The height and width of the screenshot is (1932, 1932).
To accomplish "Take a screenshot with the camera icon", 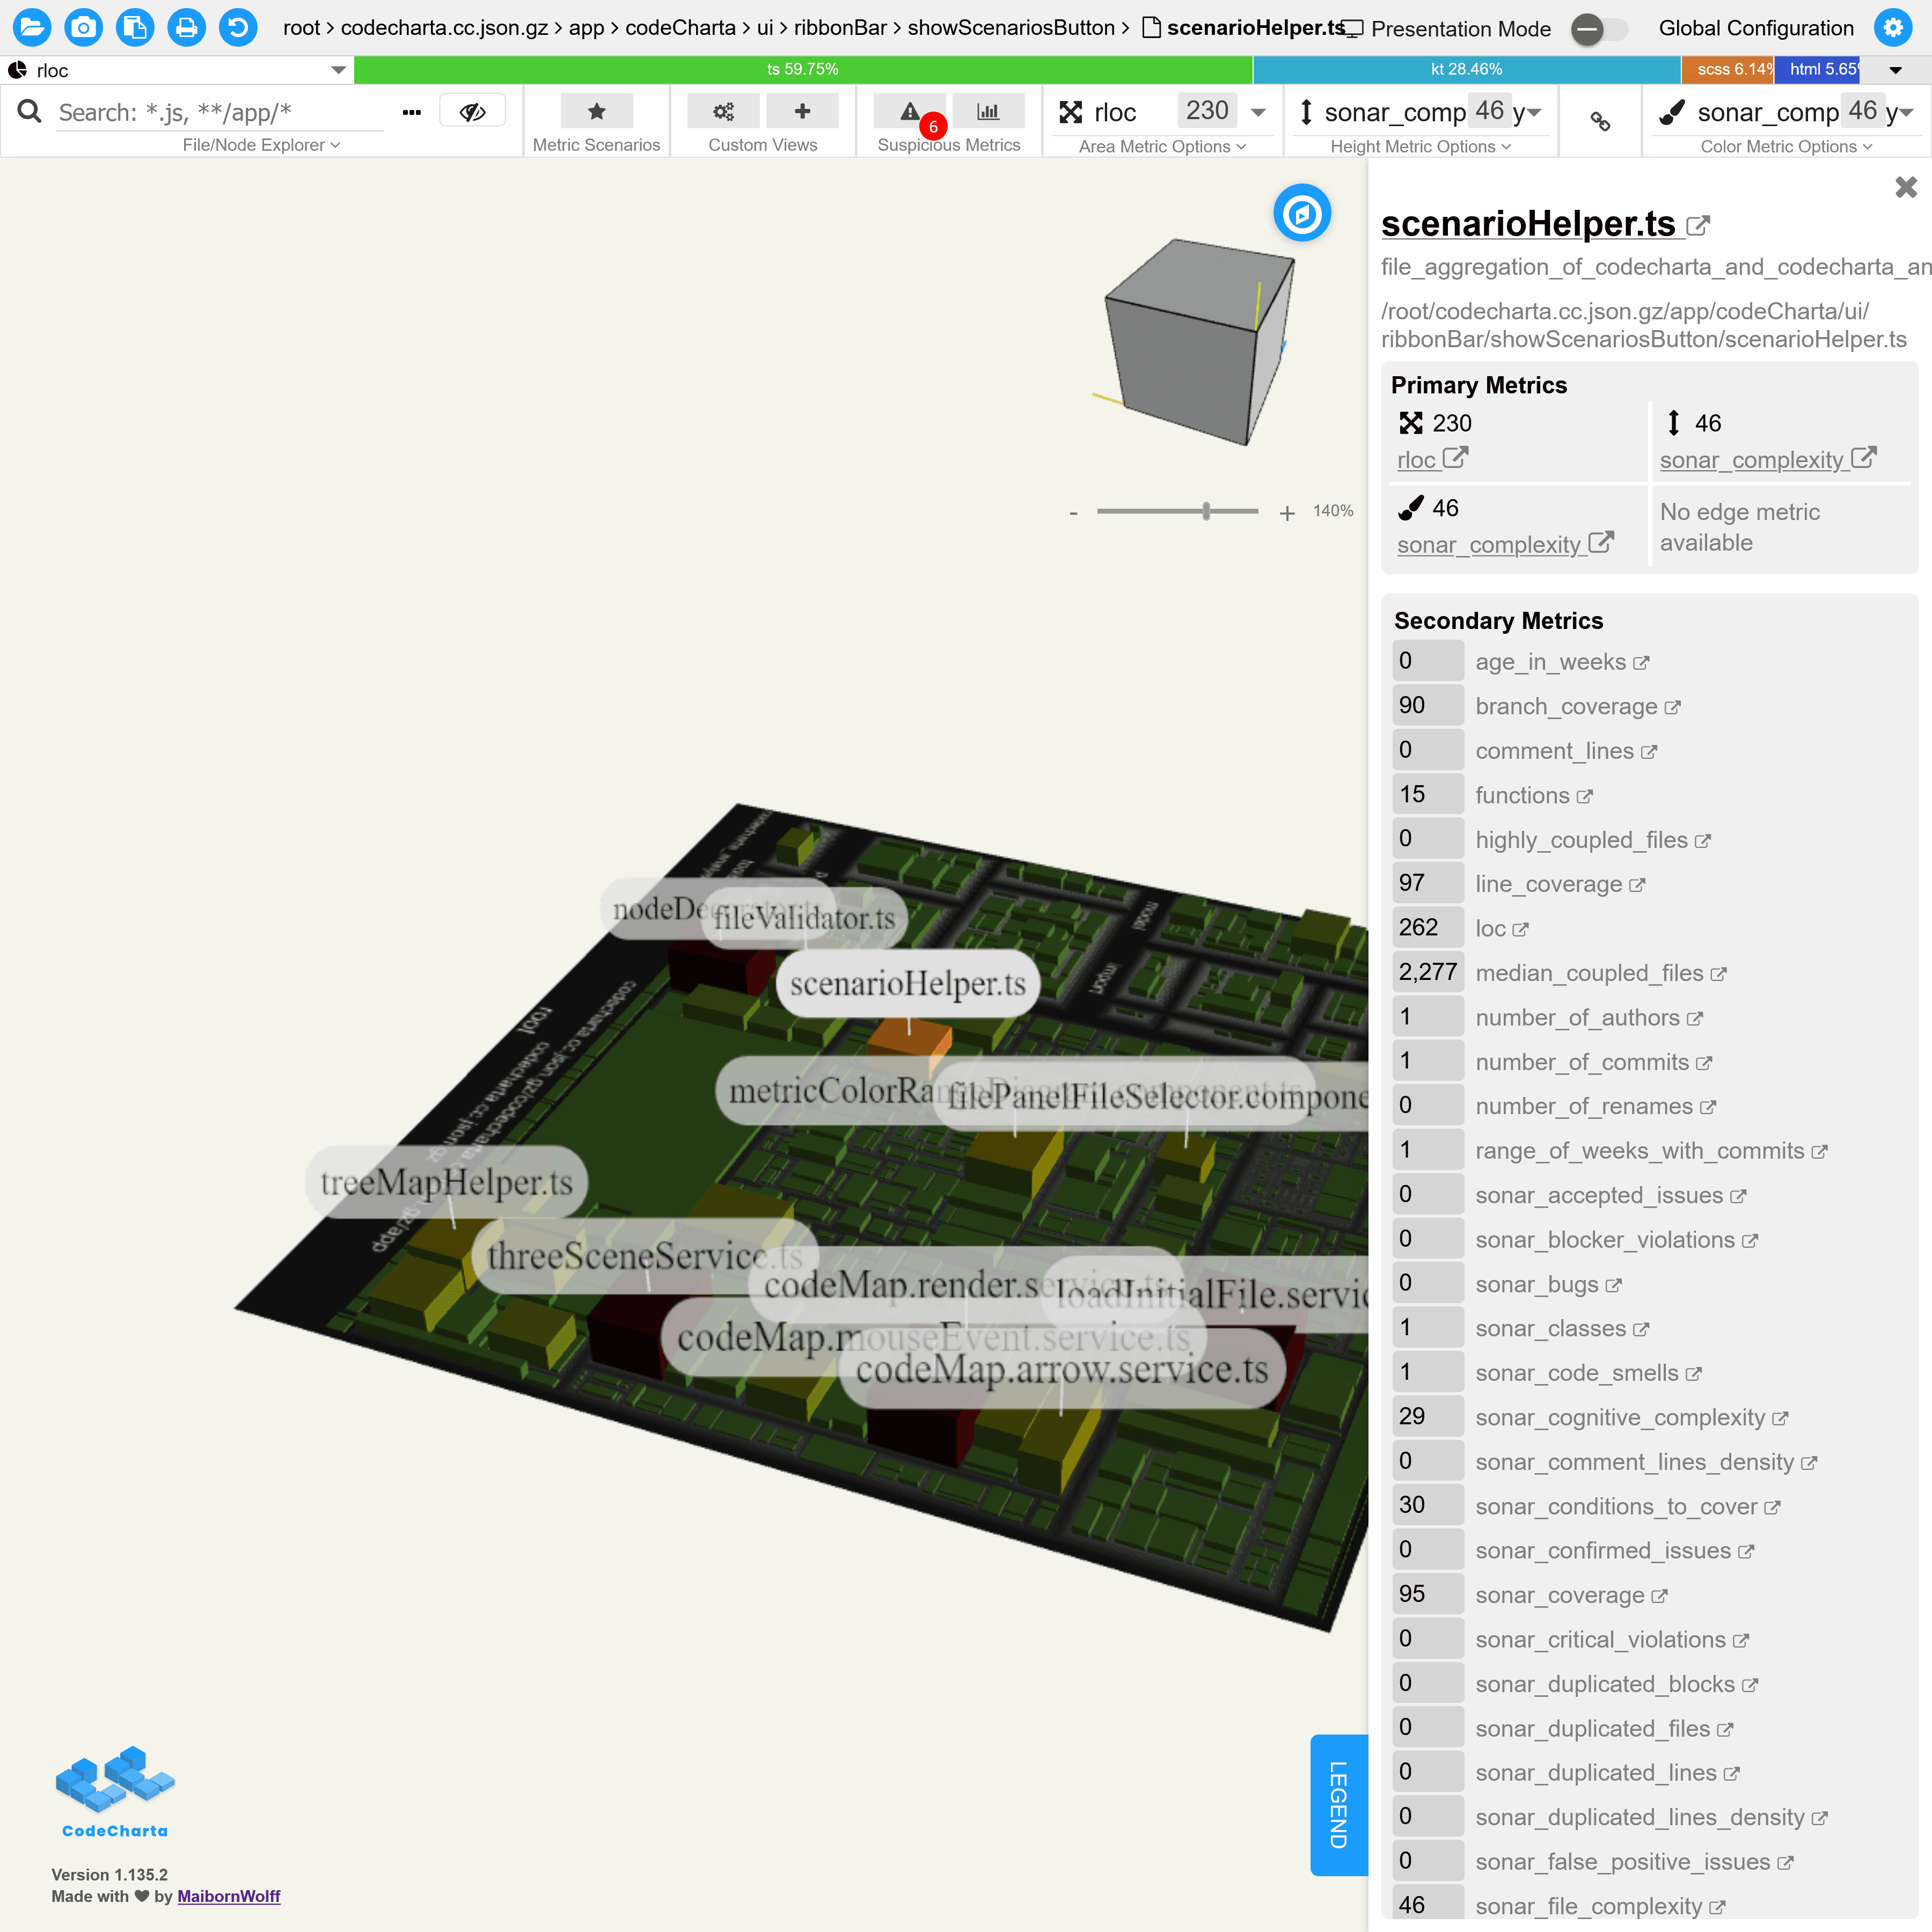I will point(84,27).
